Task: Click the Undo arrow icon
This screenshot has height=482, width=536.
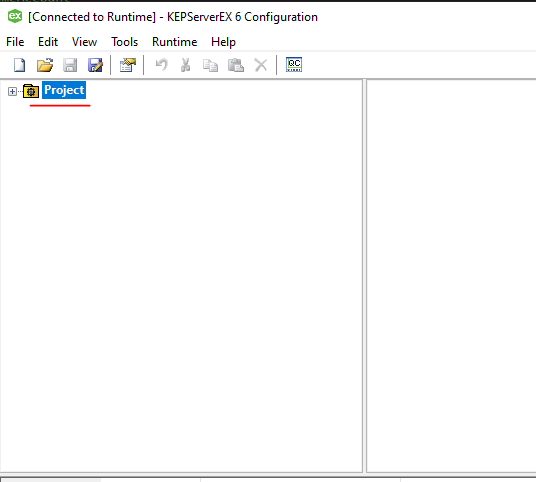Action: (161, 65)
